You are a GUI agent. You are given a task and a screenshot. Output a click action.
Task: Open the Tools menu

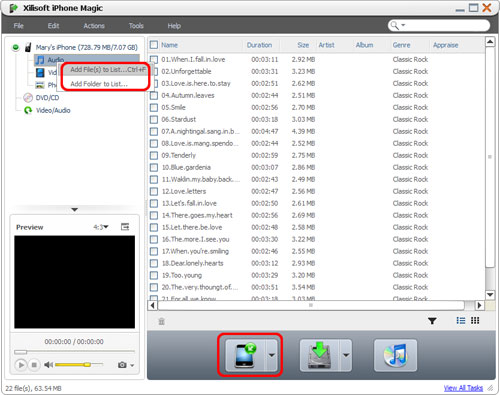click(136, 26)
